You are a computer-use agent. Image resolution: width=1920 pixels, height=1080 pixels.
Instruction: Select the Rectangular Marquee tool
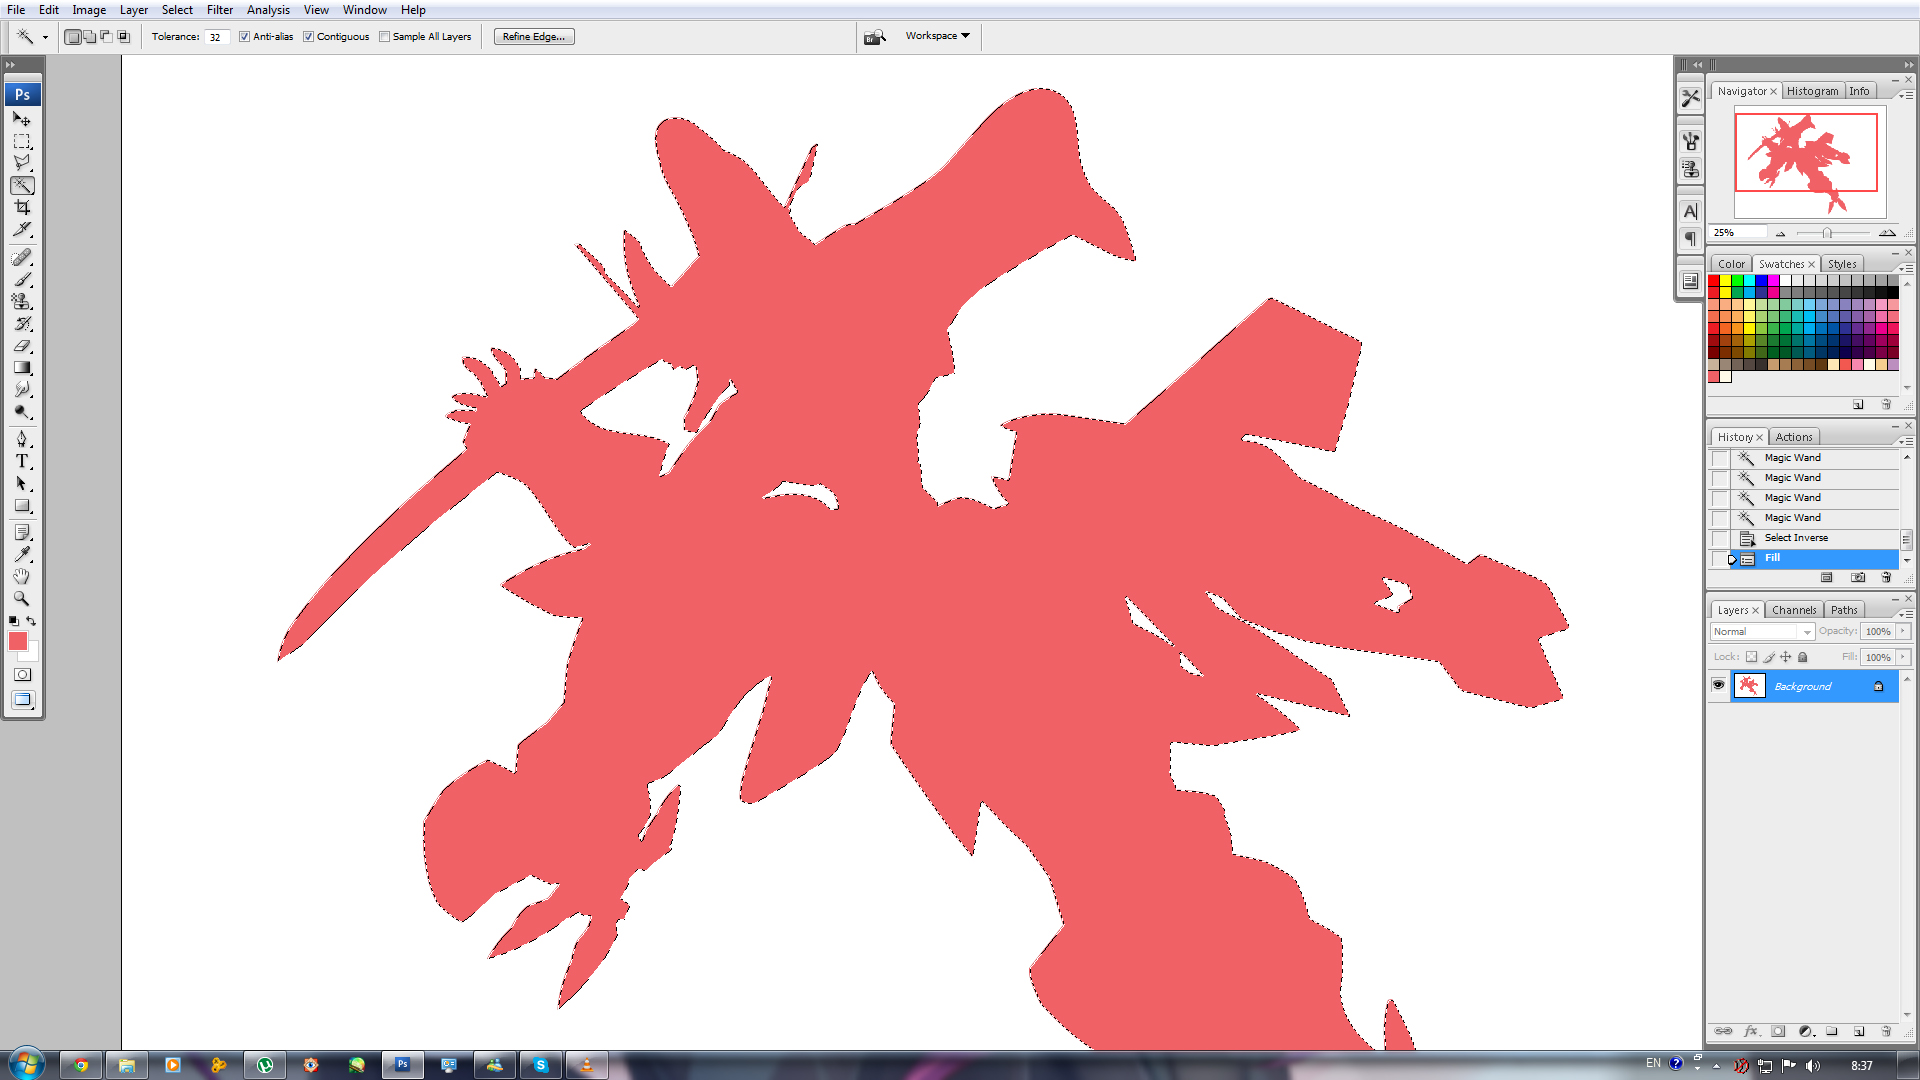22,141
